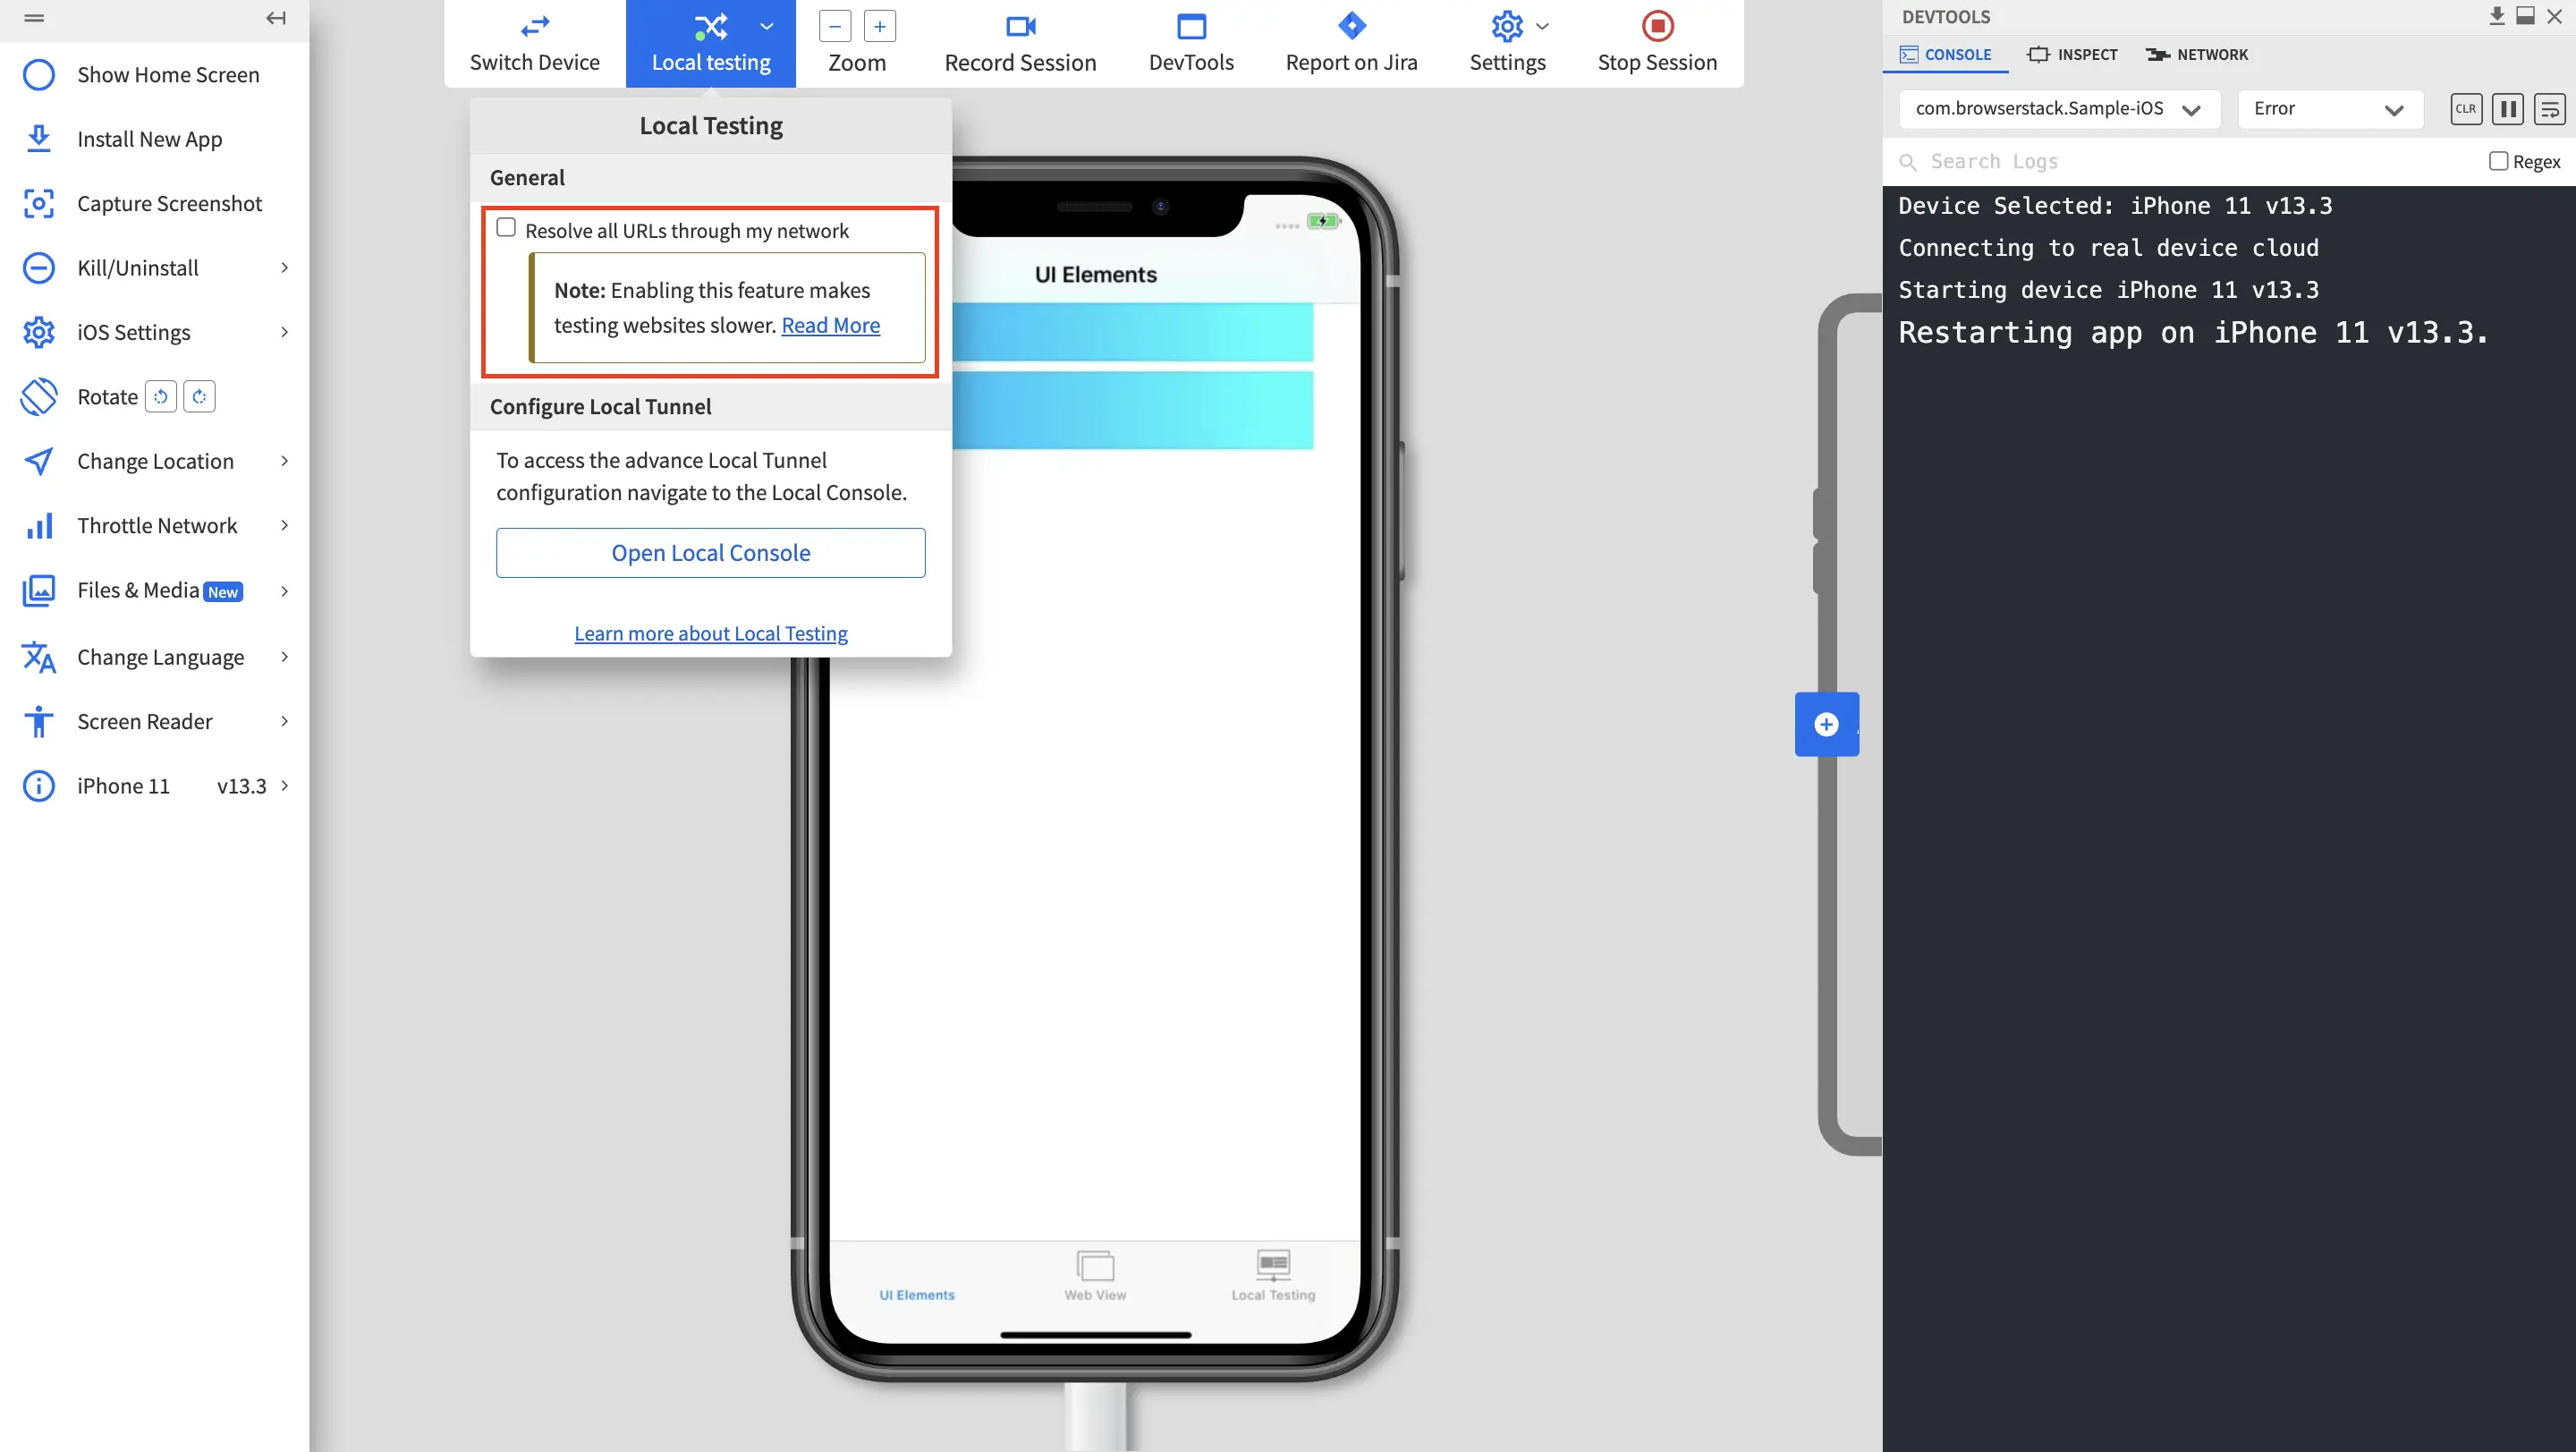Open the Error log level dropdown
2576x1452 pixels.
[x=2328, y=109]
